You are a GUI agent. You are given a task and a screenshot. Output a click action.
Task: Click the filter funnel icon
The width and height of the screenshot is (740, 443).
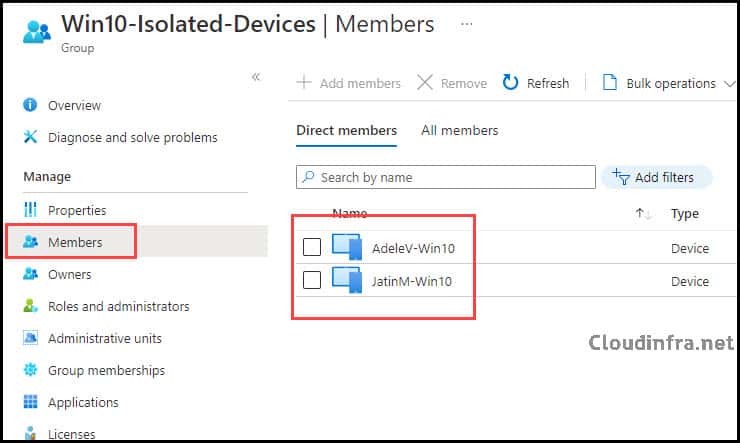point(621,177)
